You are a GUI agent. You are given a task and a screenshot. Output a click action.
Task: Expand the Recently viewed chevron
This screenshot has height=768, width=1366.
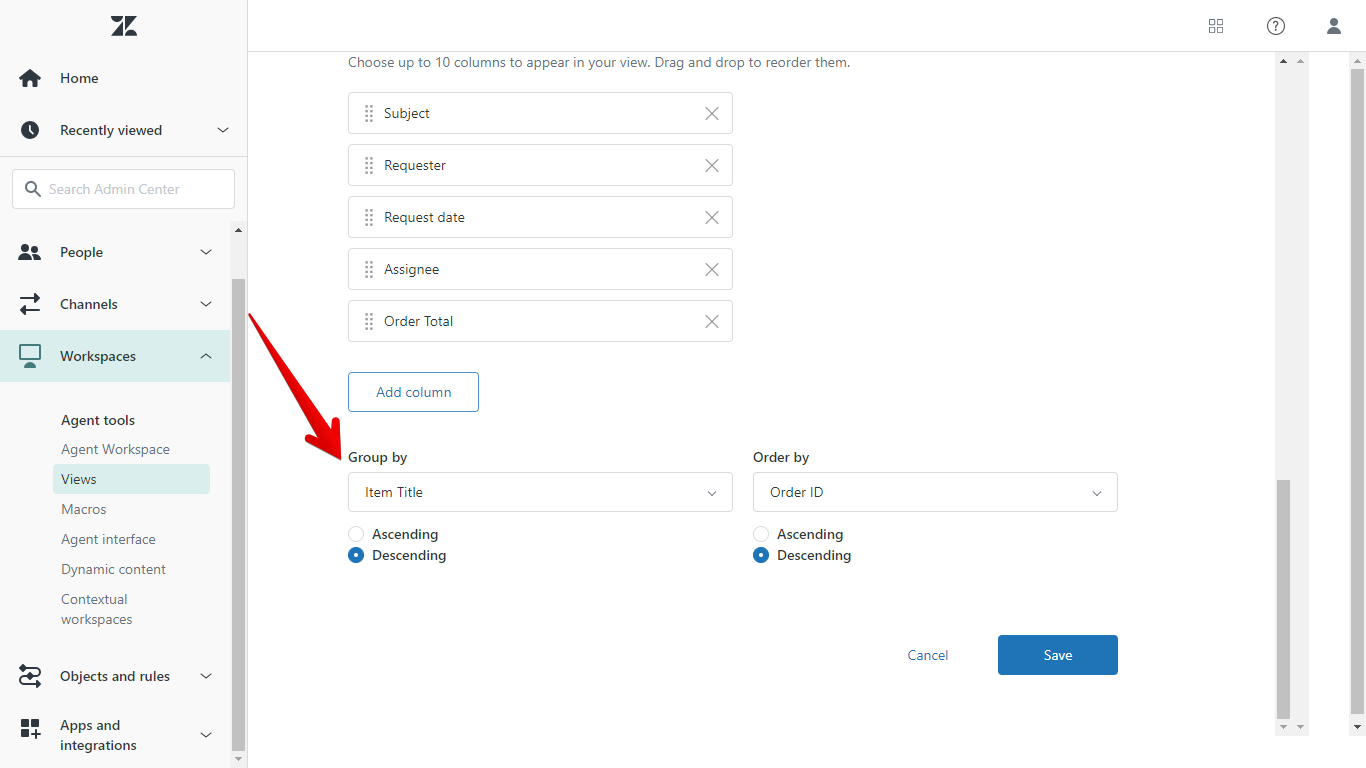tap(223, 130)
